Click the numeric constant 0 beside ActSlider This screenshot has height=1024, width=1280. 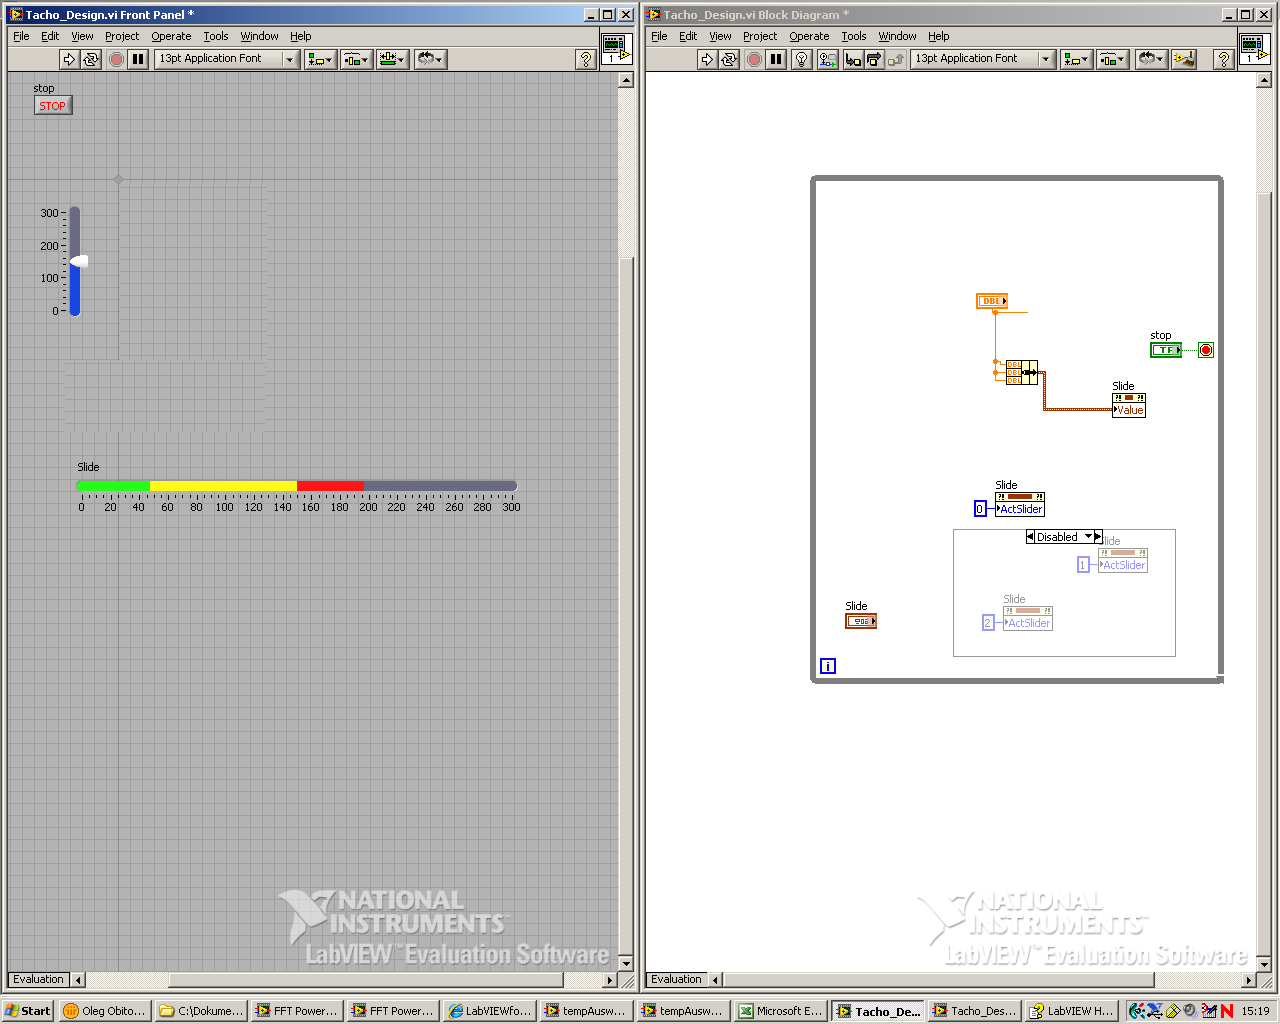pyautogui.click(x=980, y=509)
